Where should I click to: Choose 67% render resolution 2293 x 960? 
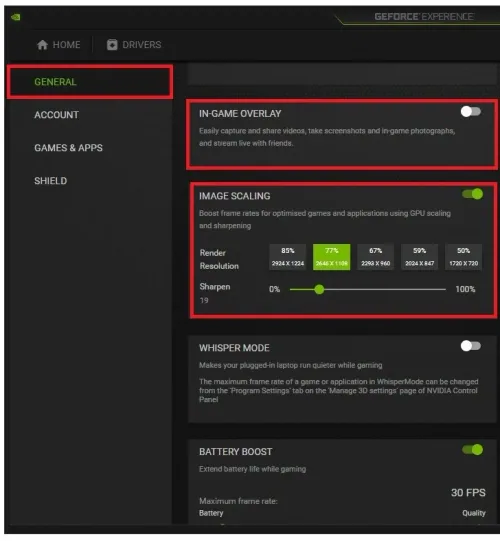375,257
